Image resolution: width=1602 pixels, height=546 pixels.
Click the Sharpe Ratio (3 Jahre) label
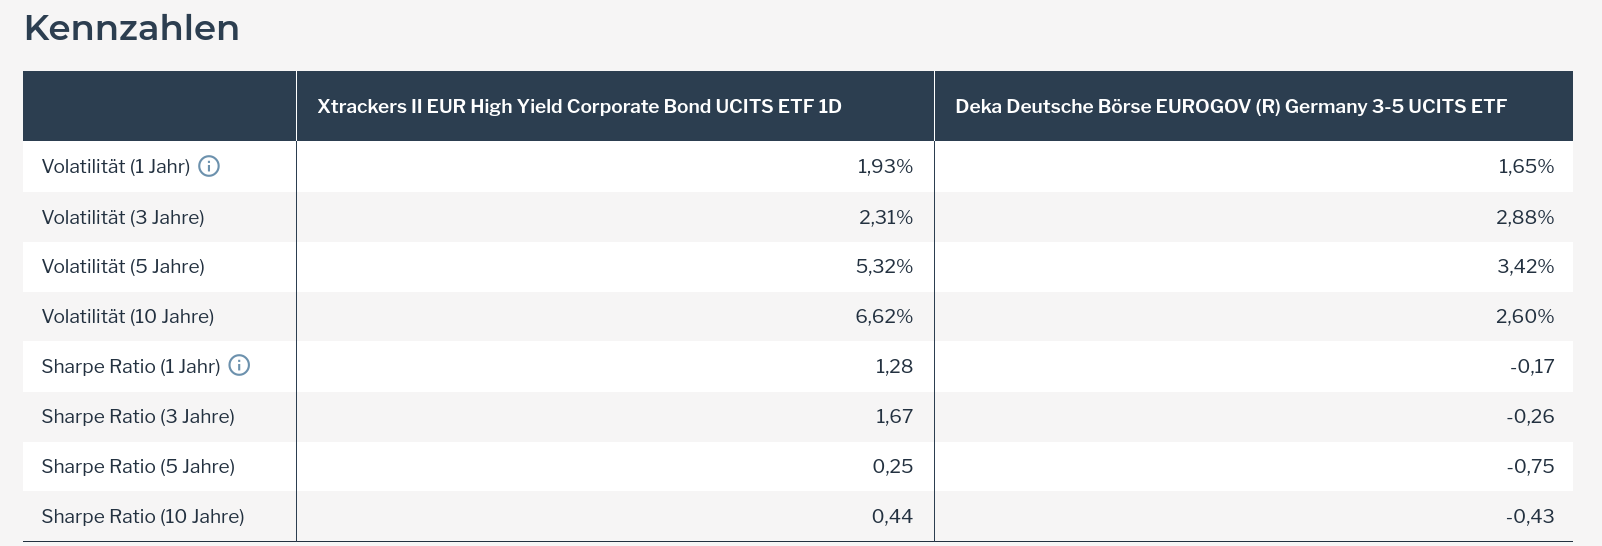click(x=138, y=417)
